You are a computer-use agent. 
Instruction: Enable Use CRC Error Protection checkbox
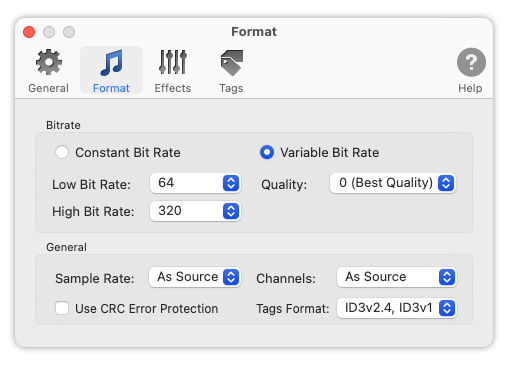62,308
